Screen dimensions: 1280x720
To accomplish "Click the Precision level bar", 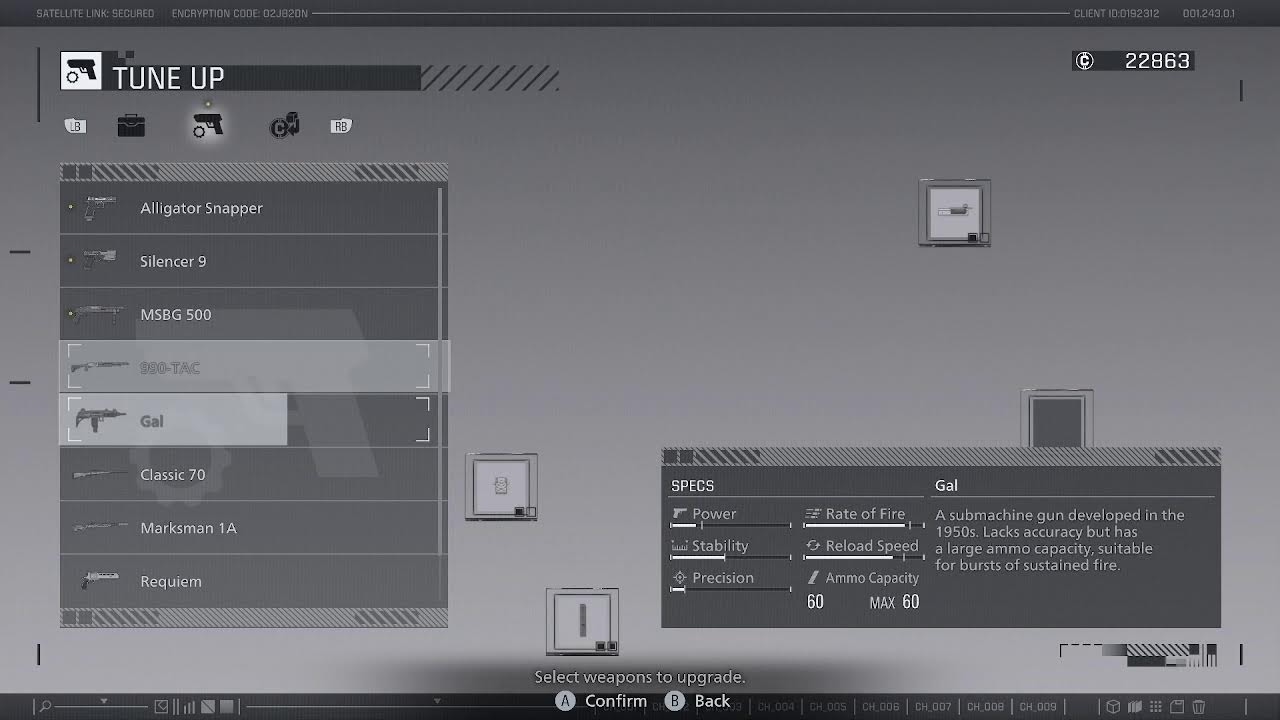I will (731, 589).
